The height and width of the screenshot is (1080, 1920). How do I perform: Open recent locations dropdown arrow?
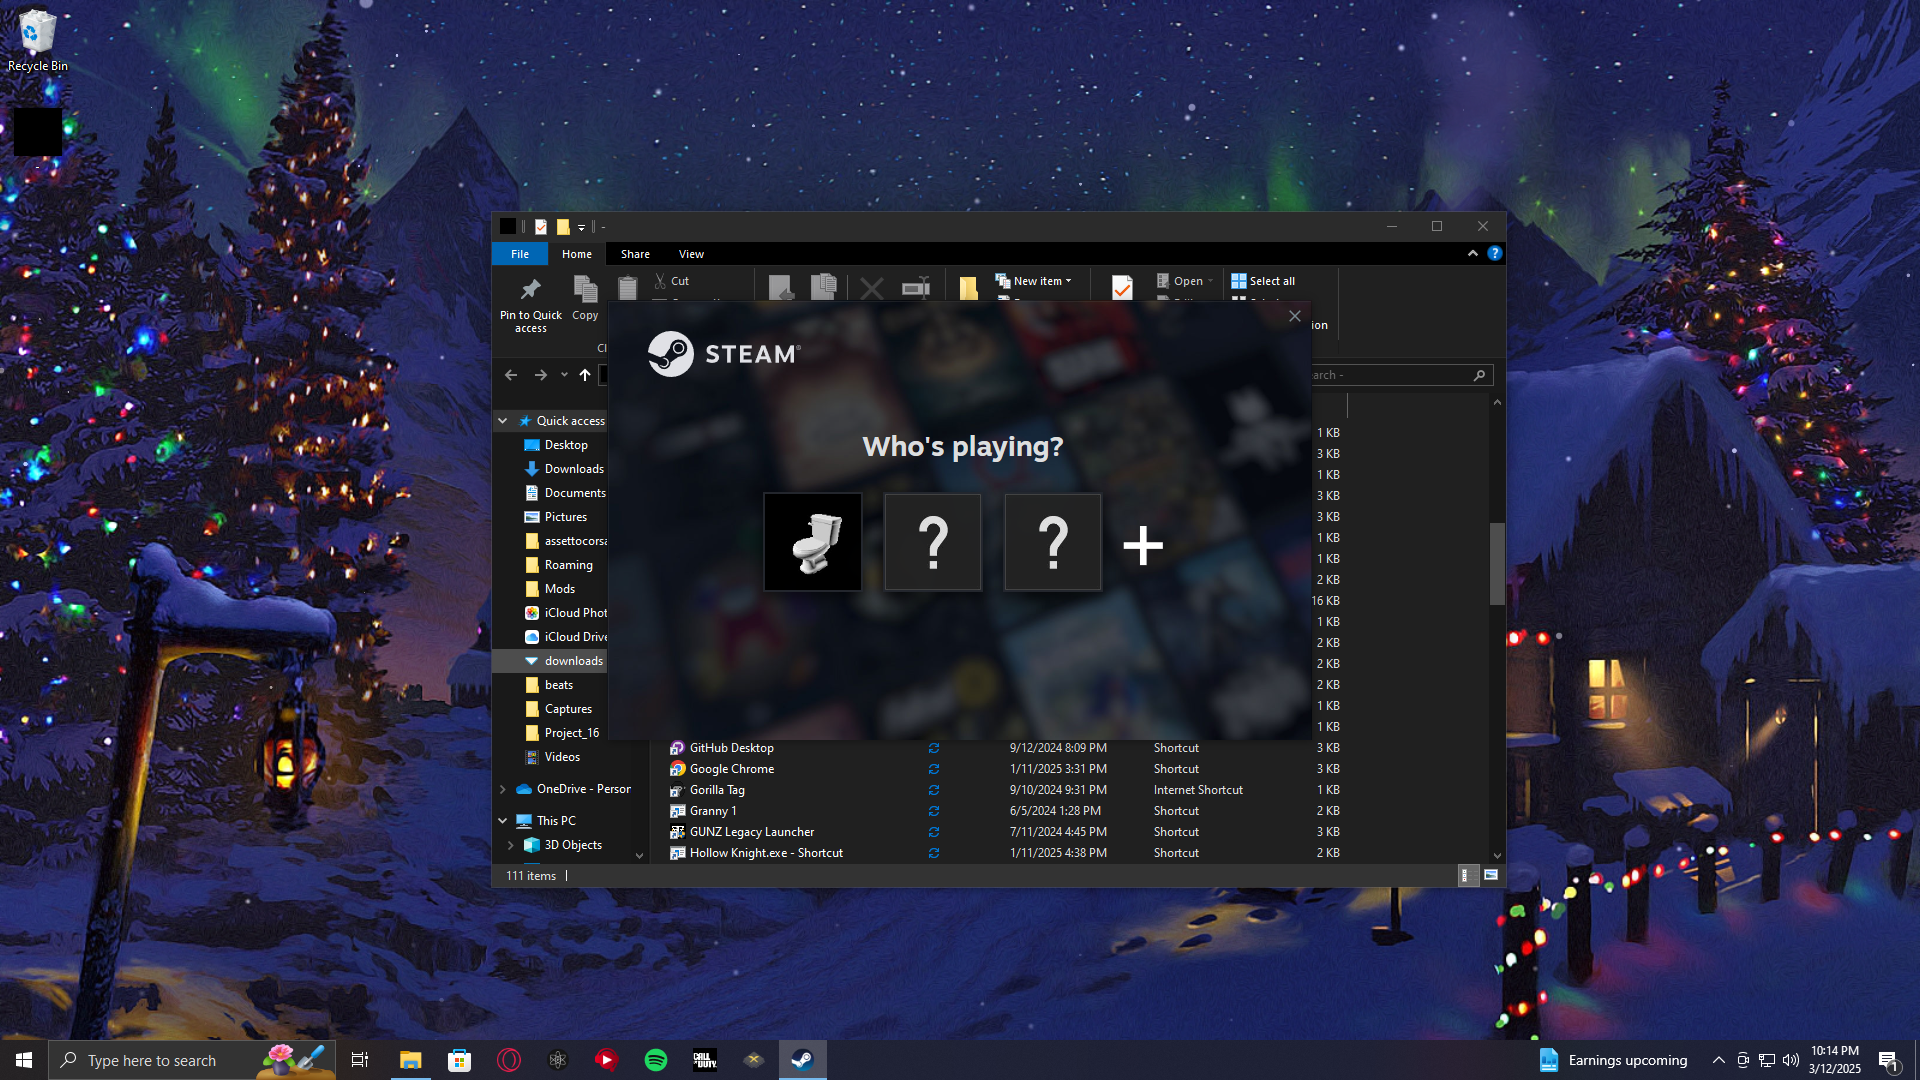[x=564, y=375]
